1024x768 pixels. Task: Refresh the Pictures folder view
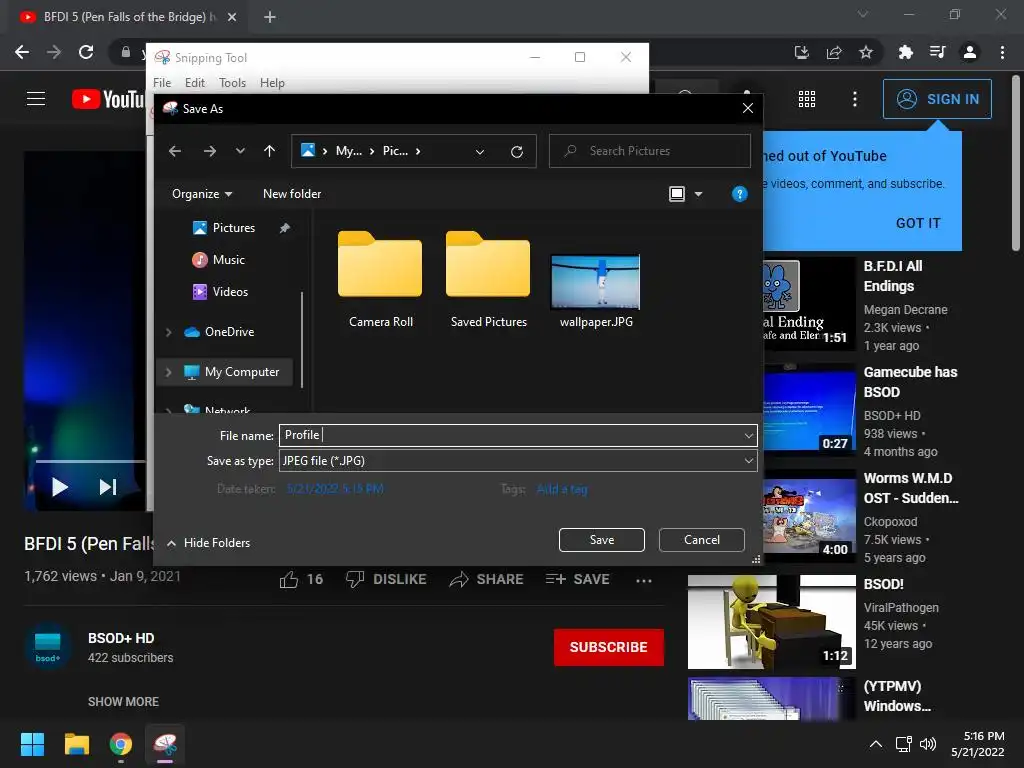point(517,152)
